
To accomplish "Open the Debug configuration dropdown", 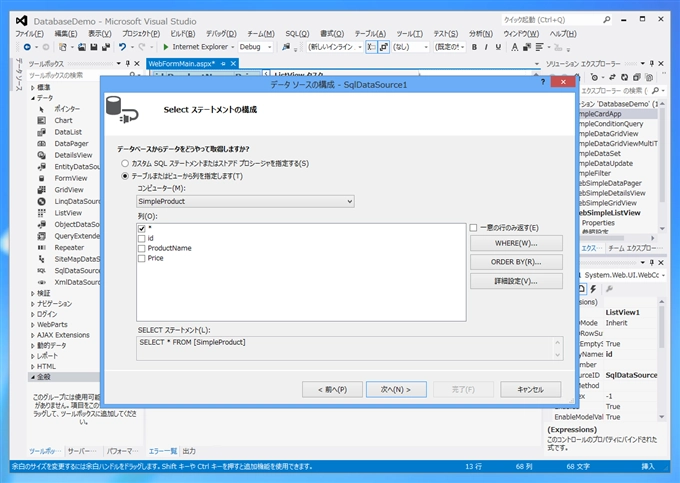I will coord(255,47).
